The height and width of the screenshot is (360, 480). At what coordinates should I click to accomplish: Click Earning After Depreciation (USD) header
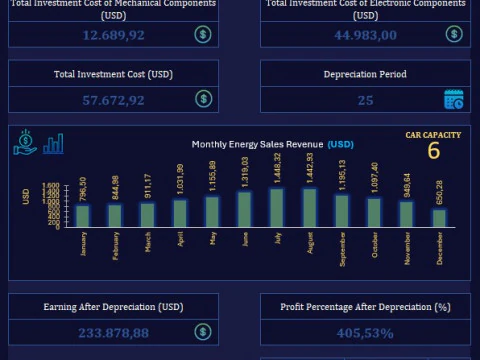tap(113, 307)
